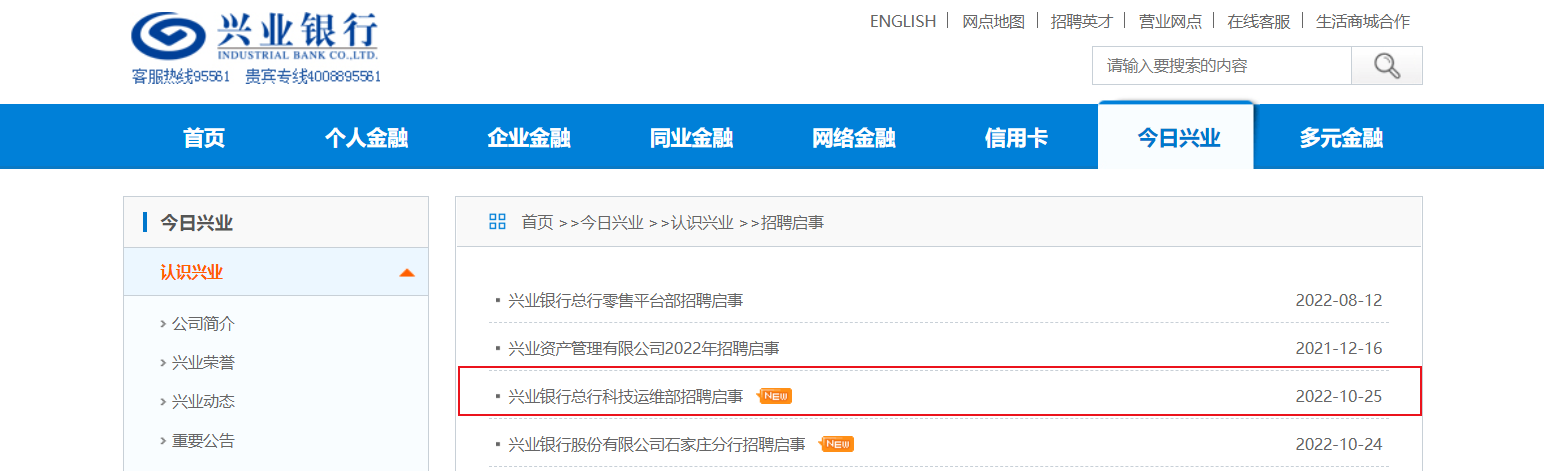This screenshot has height=471, width=1544.
Task: Open 兴业银行股份有限公司石家庄分行招聘启事
Action: point(656,444)
